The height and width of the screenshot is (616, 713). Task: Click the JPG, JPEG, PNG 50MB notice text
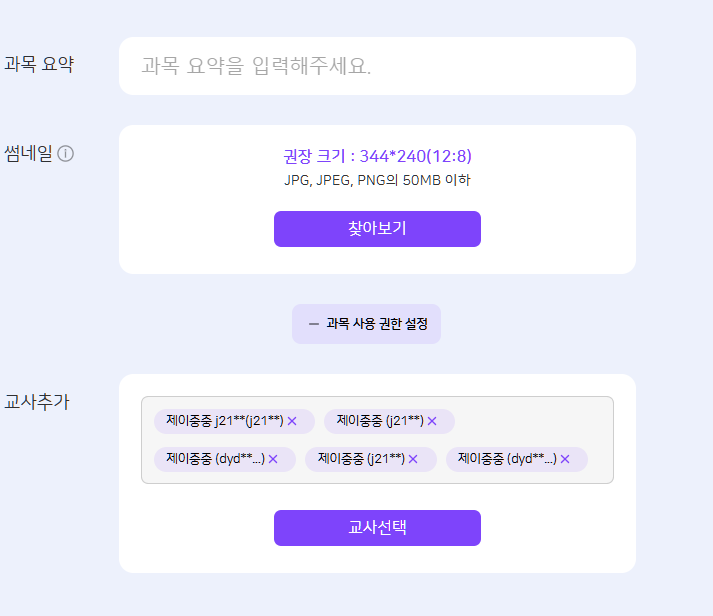(377, 181)
